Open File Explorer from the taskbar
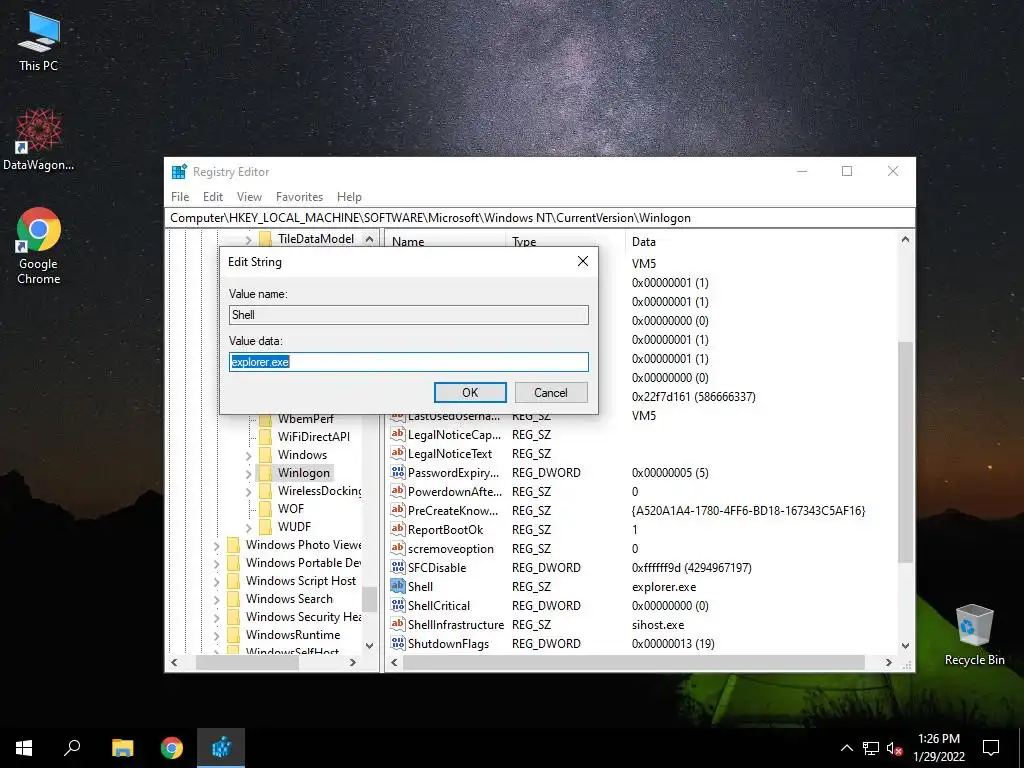Viewport: 1024px width, 768px height. [x=122, y=748]
